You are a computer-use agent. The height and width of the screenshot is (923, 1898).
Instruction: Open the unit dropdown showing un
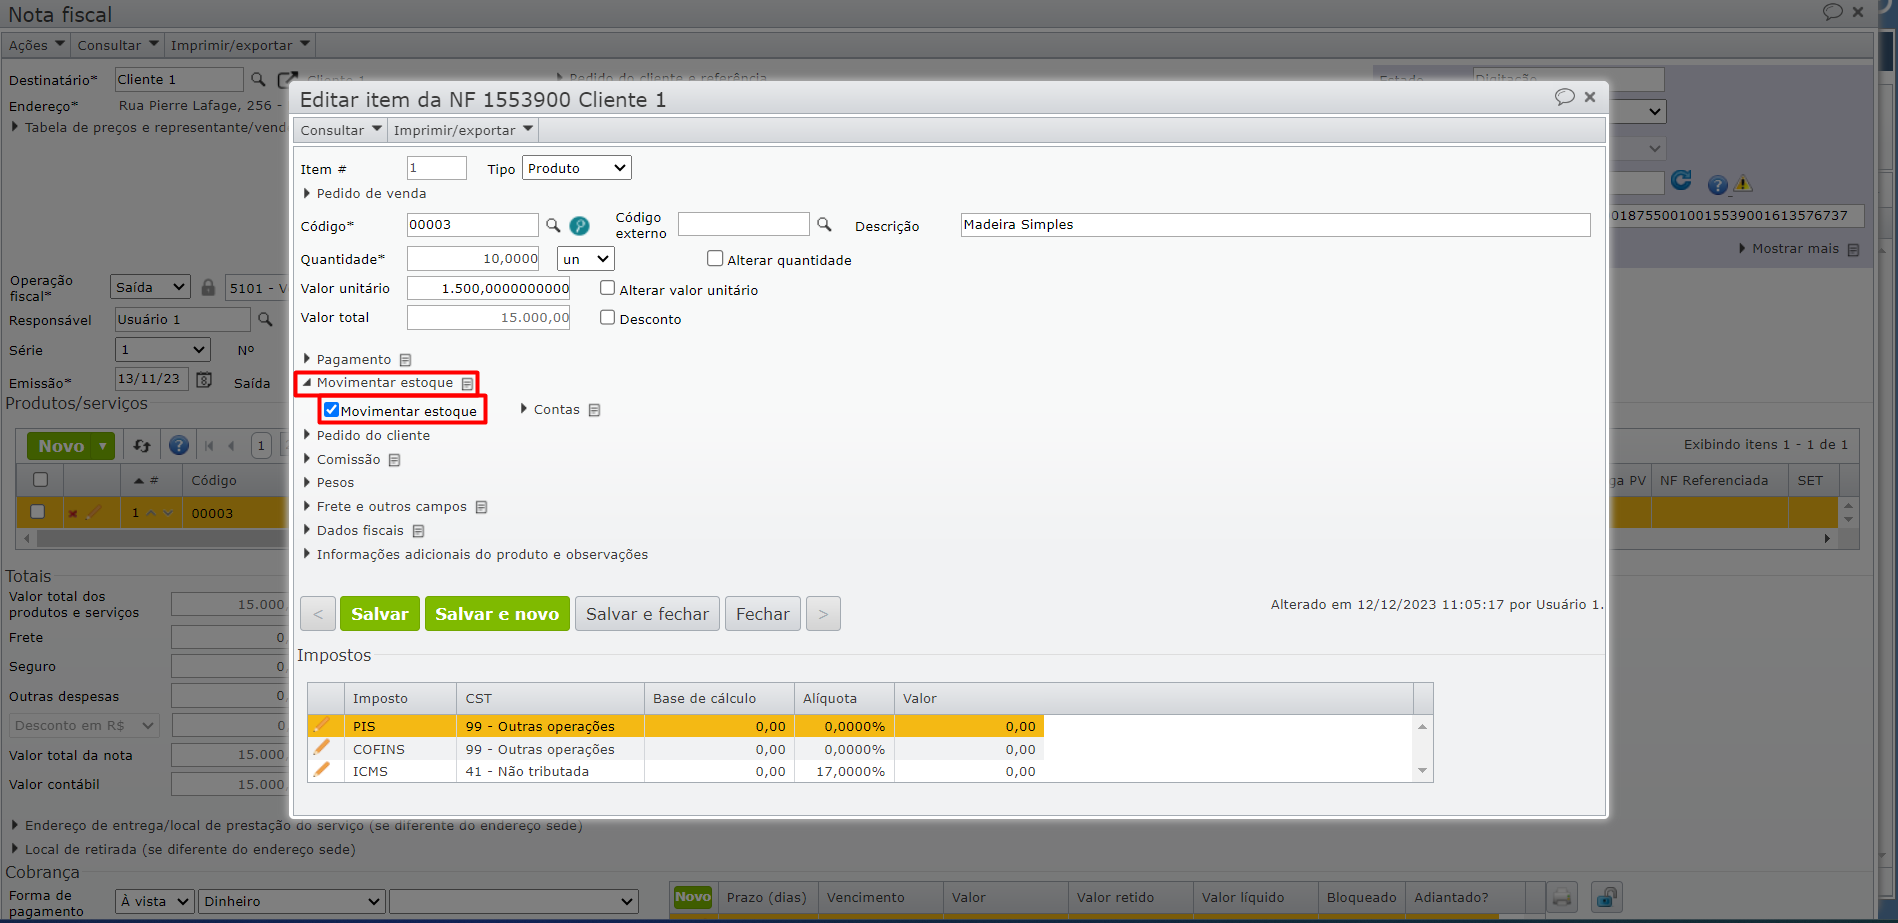[586, 259]
